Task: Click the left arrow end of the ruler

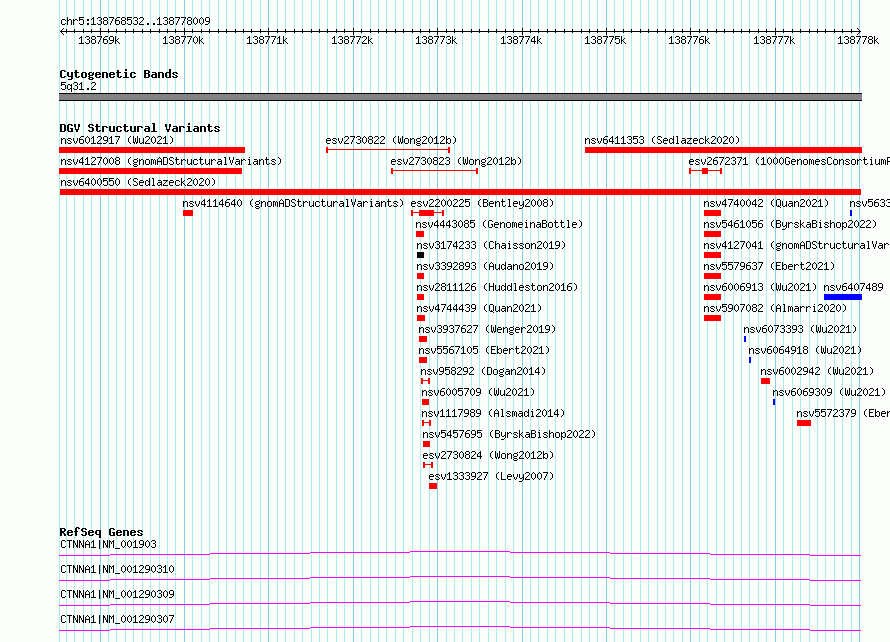Action: 62,31
